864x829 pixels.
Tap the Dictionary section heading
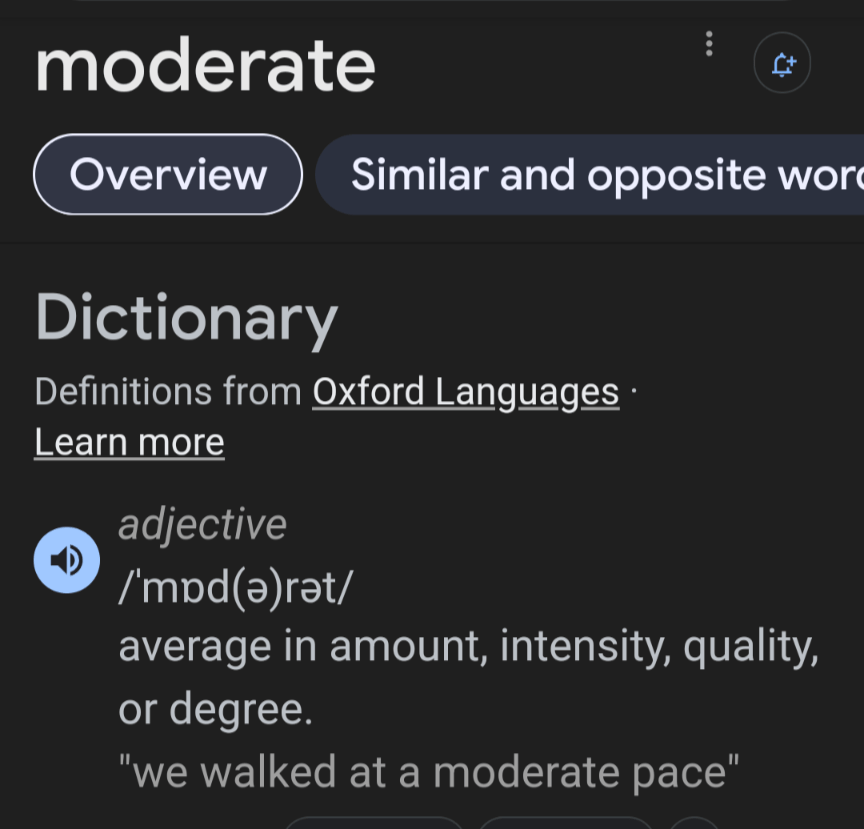point(186,318)
